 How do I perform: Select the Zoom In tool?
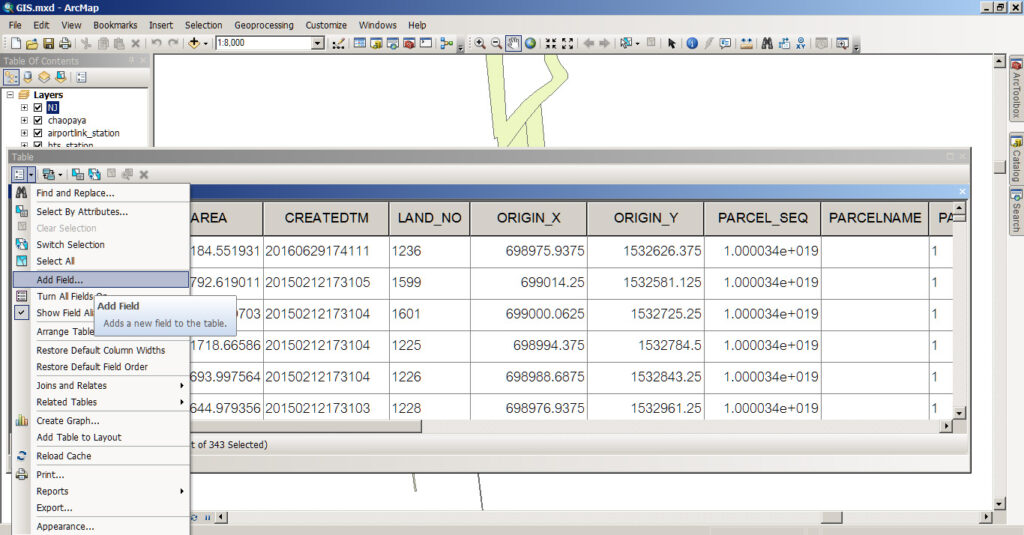tap(480, 43)
